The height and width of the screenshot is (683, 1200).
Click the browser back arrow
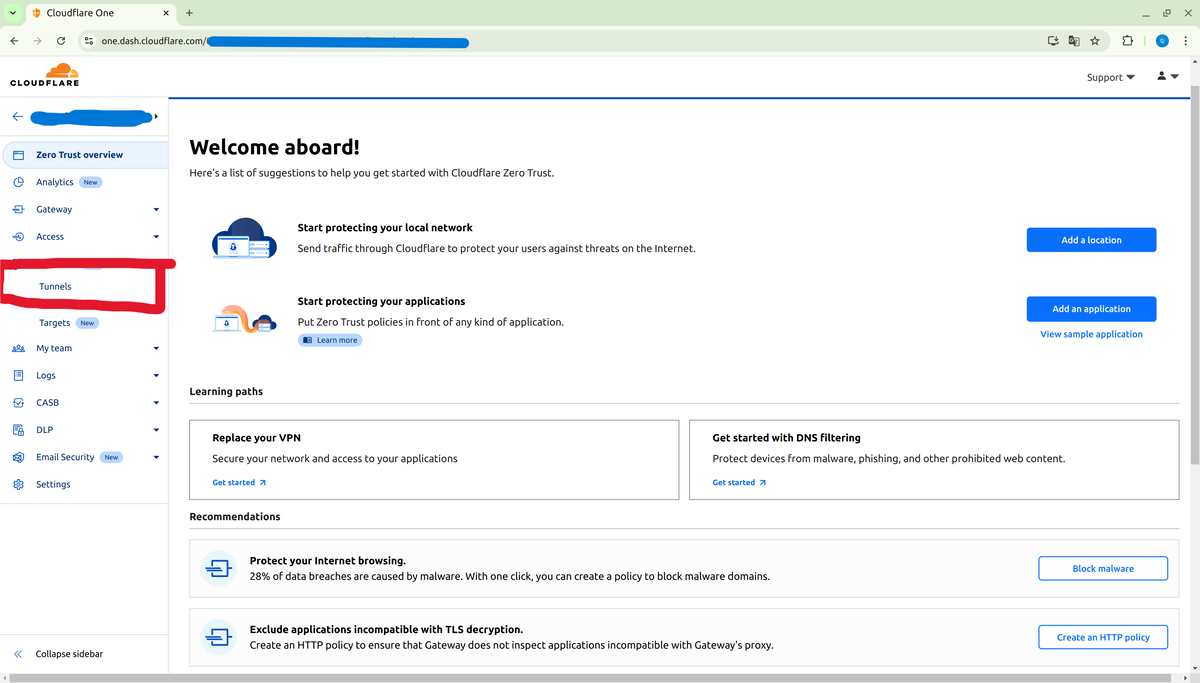(14, 41)
